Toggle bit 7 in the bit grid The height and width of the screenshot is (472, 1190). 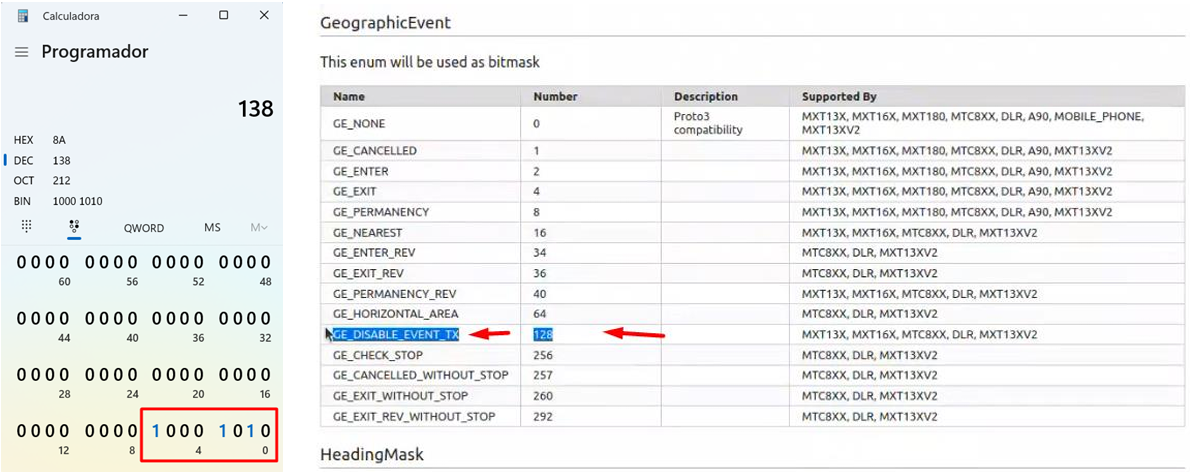[x=155, y=431]
